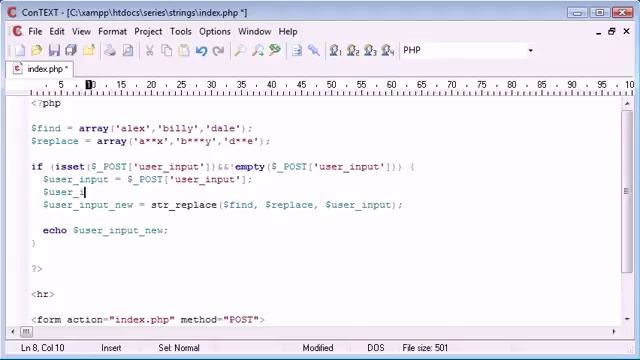
Task: Click the horizontal scrollbar right arrow
Action: click(x=614, y=332)
